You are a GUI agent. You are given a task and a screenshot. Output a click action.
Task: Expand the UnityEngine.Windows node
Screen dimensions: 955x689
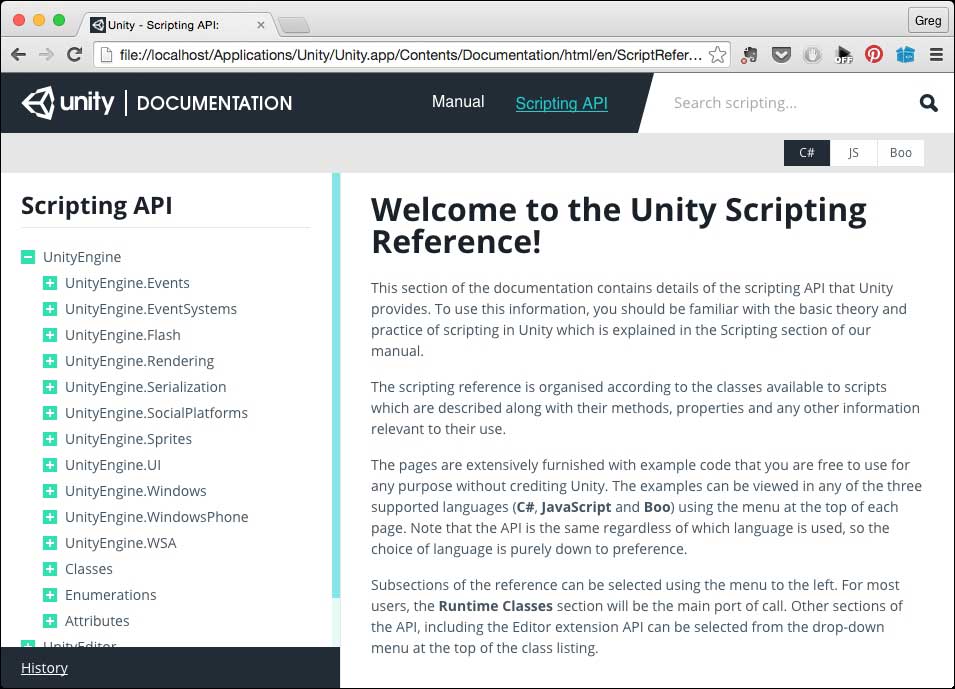(50, 491)
